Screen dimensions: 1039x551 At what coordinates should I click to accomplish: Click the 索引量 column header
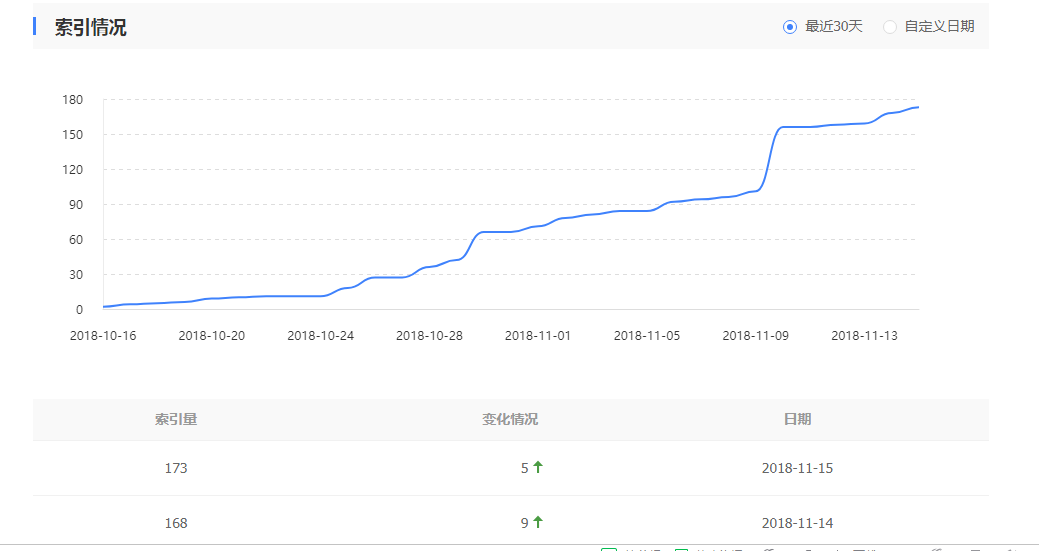pos(176,419)
